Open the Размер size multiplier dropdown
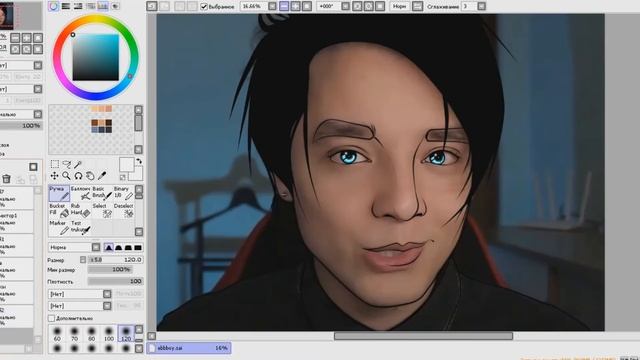Image resolution: width=640 pixels, height=360 pixels. [83, 260]
